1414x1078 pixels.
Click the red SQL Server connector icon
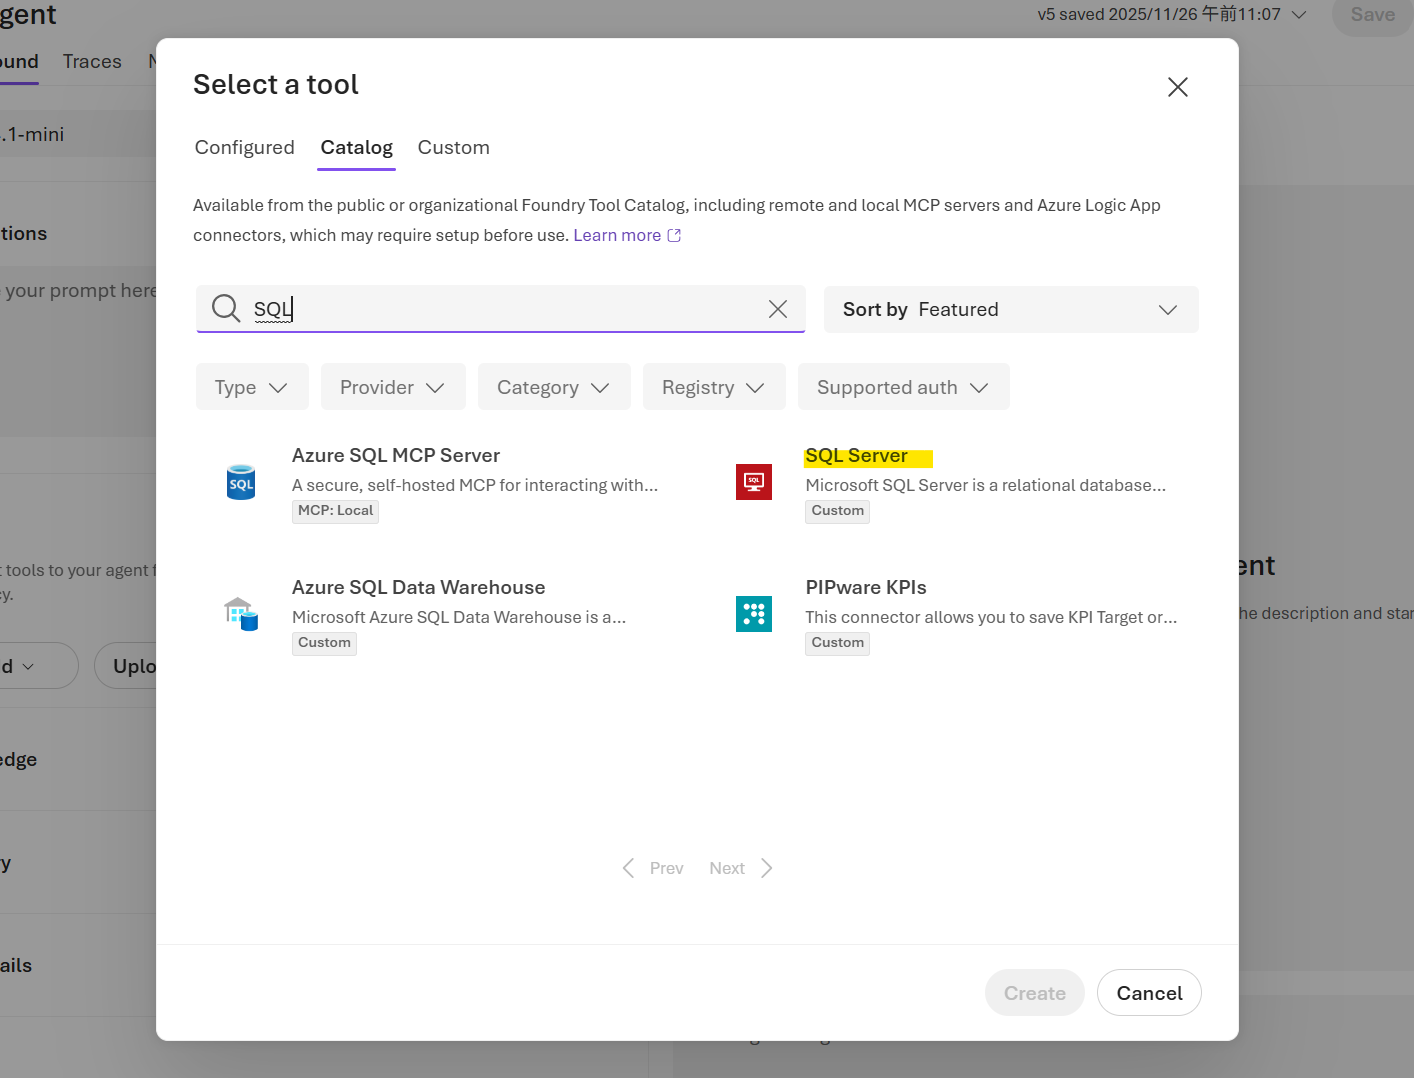(x=753, y=482)
